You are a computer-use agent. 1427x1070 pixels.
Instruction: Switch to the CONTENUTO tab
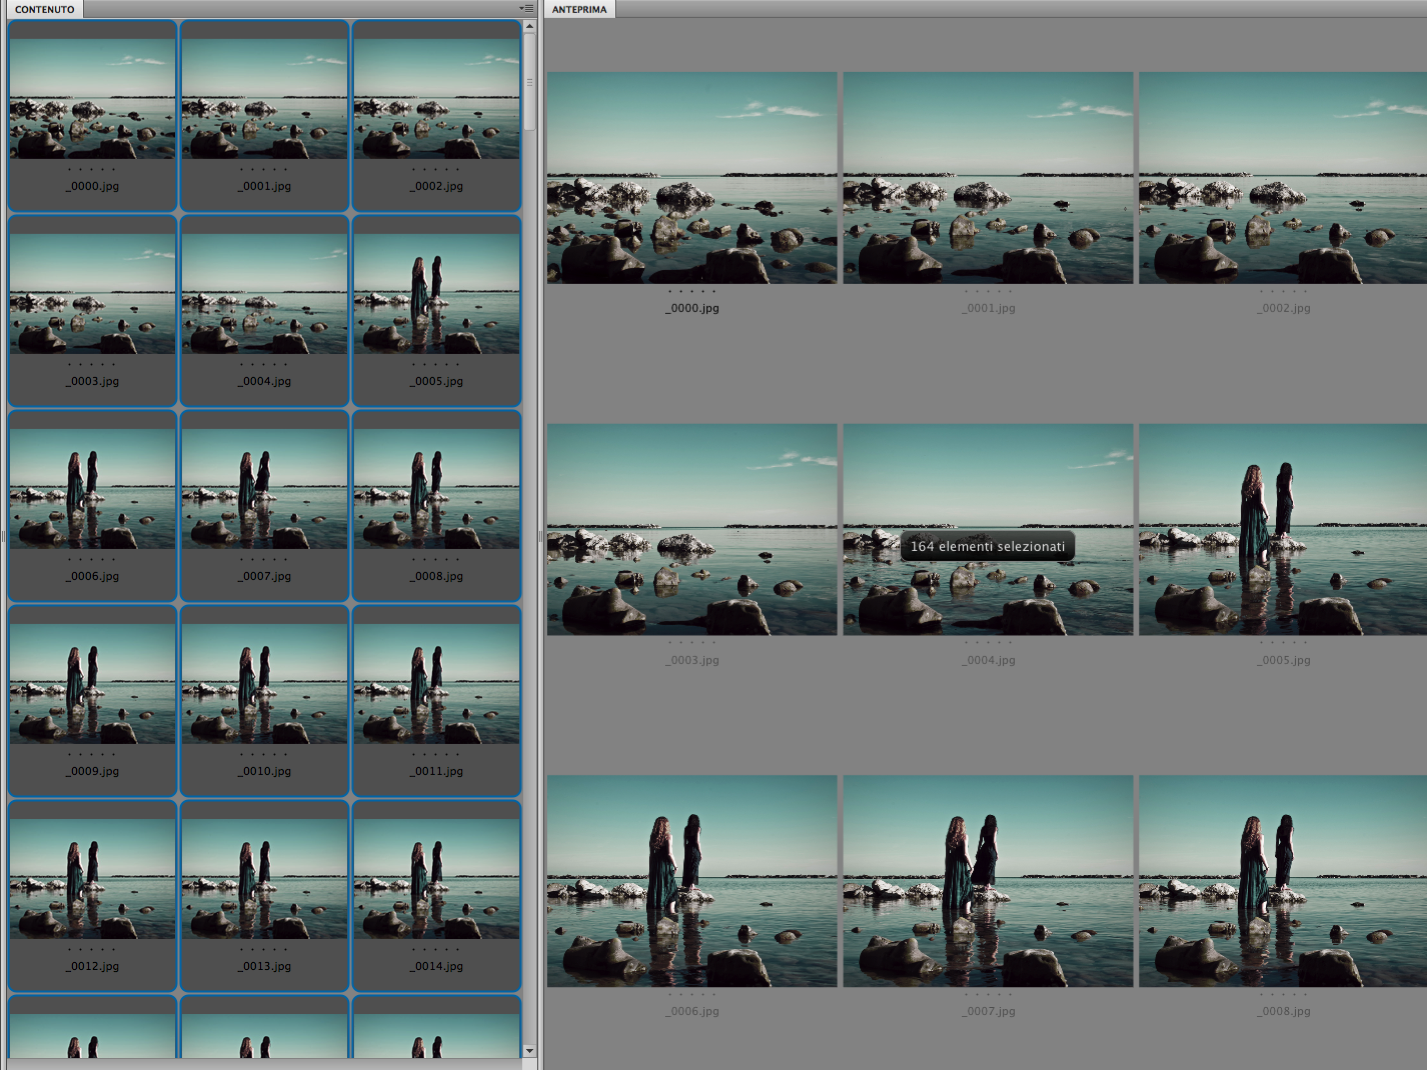pos(45,9)
